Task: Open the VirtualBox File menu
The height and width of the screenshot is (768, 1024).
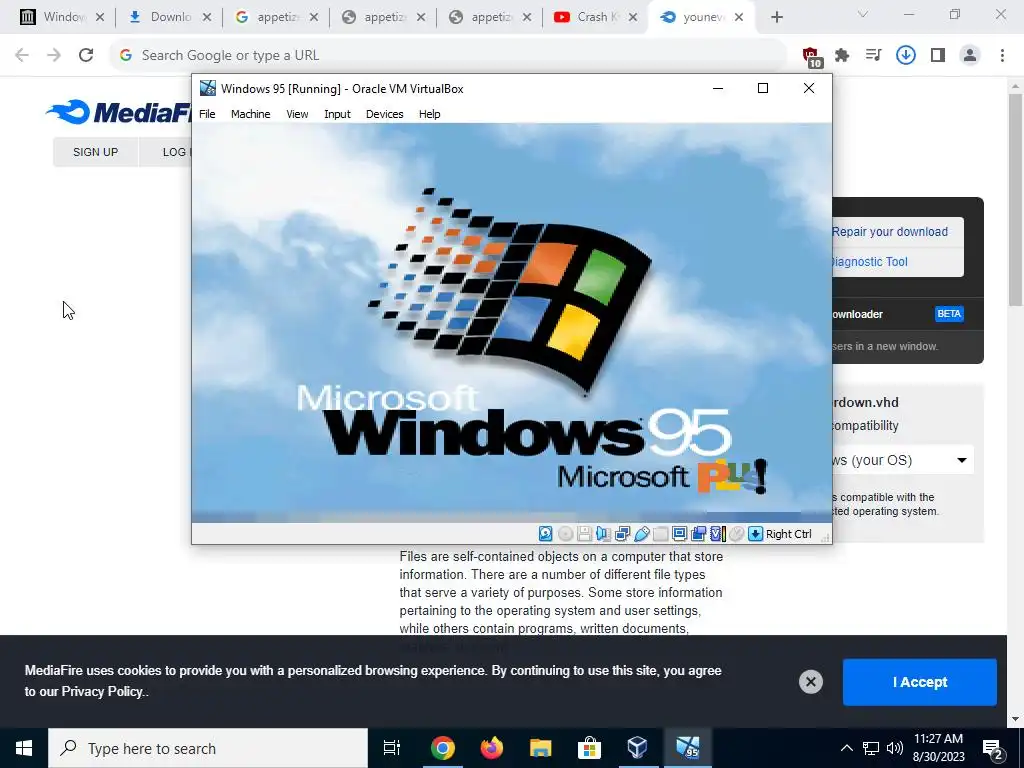Action: point(207,114)
